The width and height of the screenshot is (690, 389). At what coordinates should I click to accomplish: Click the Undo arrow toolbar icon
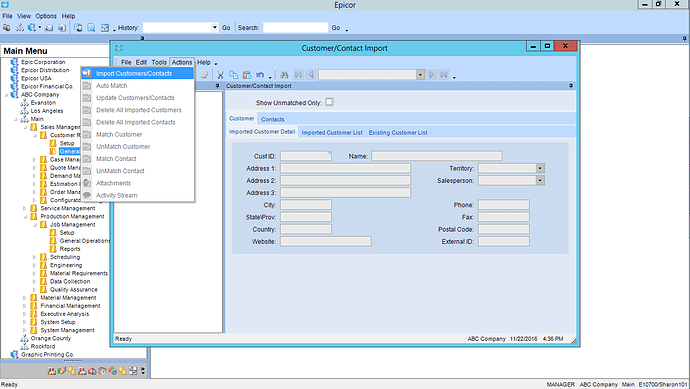point(260,75)
